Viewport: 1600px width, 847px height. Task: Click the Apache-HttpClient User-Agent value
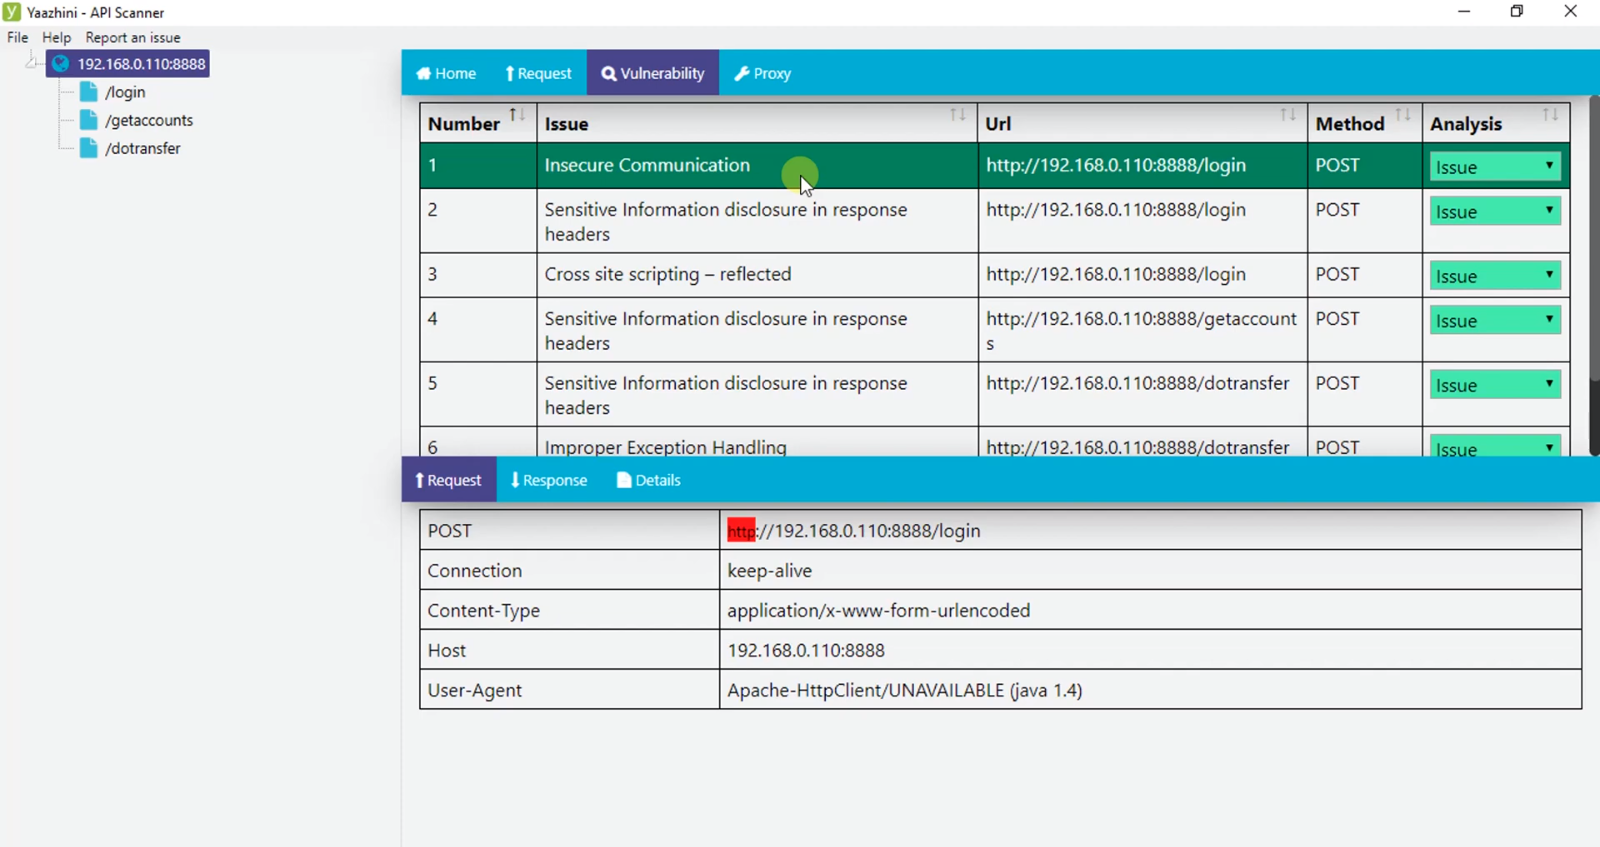click(904, 690)
